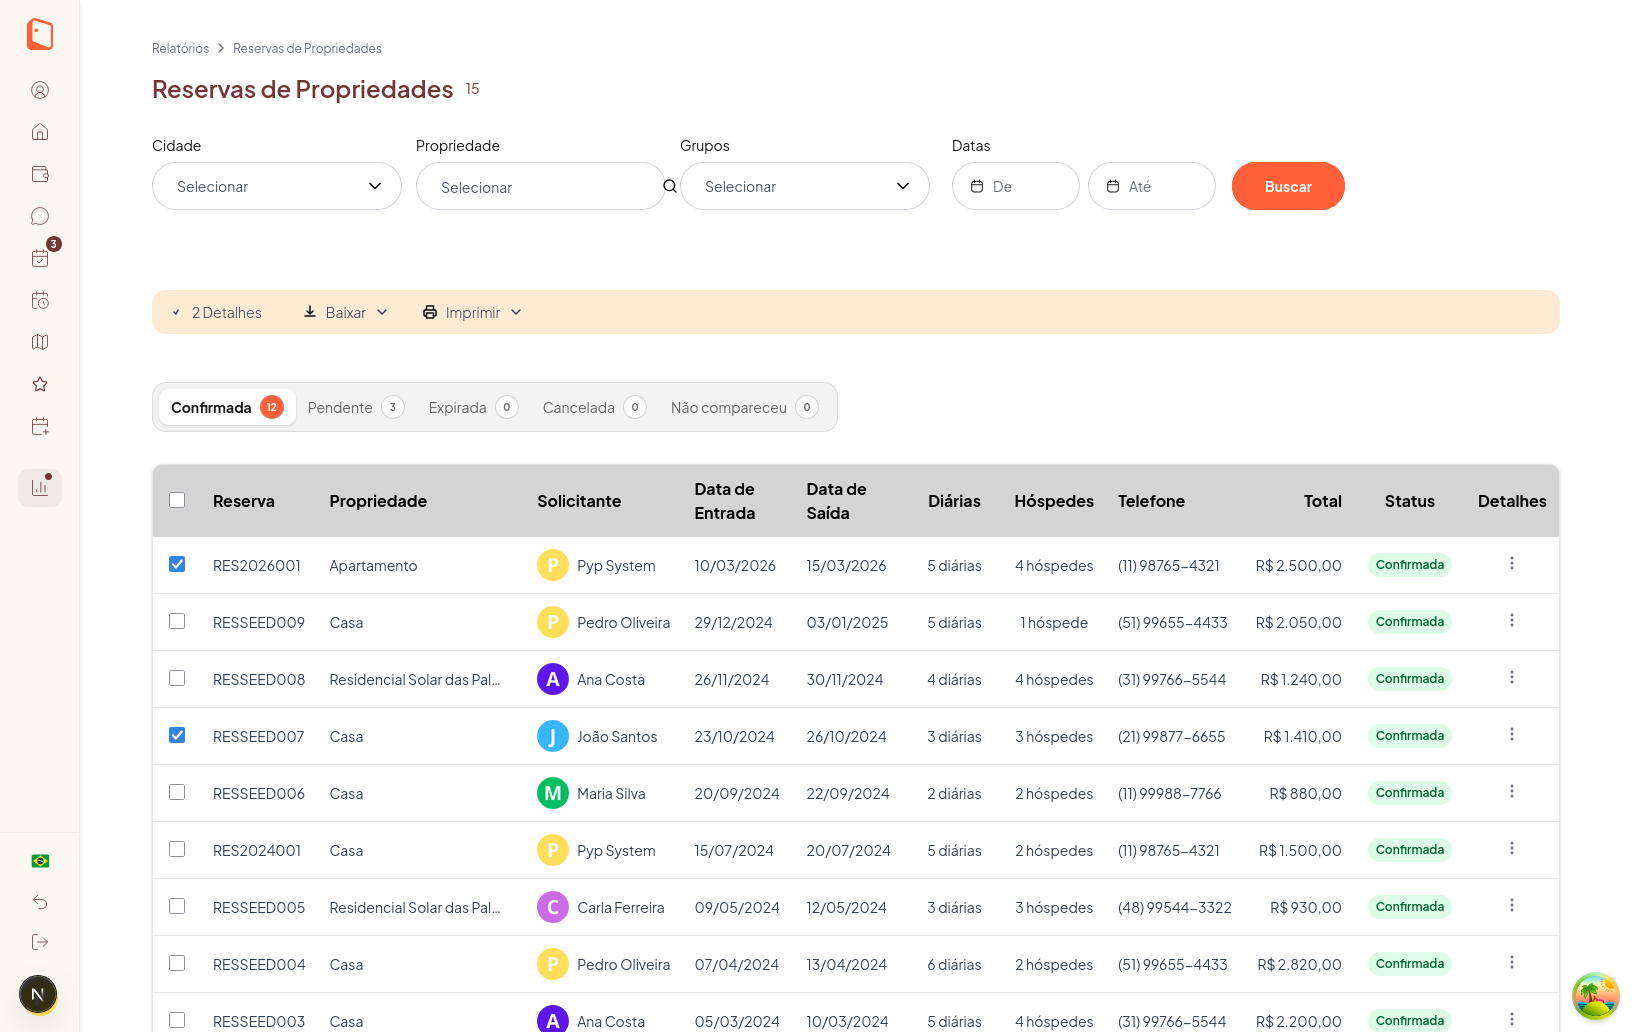
Task: Click Confirmada status badge for RESSEED005
Action: [1410, 907]
